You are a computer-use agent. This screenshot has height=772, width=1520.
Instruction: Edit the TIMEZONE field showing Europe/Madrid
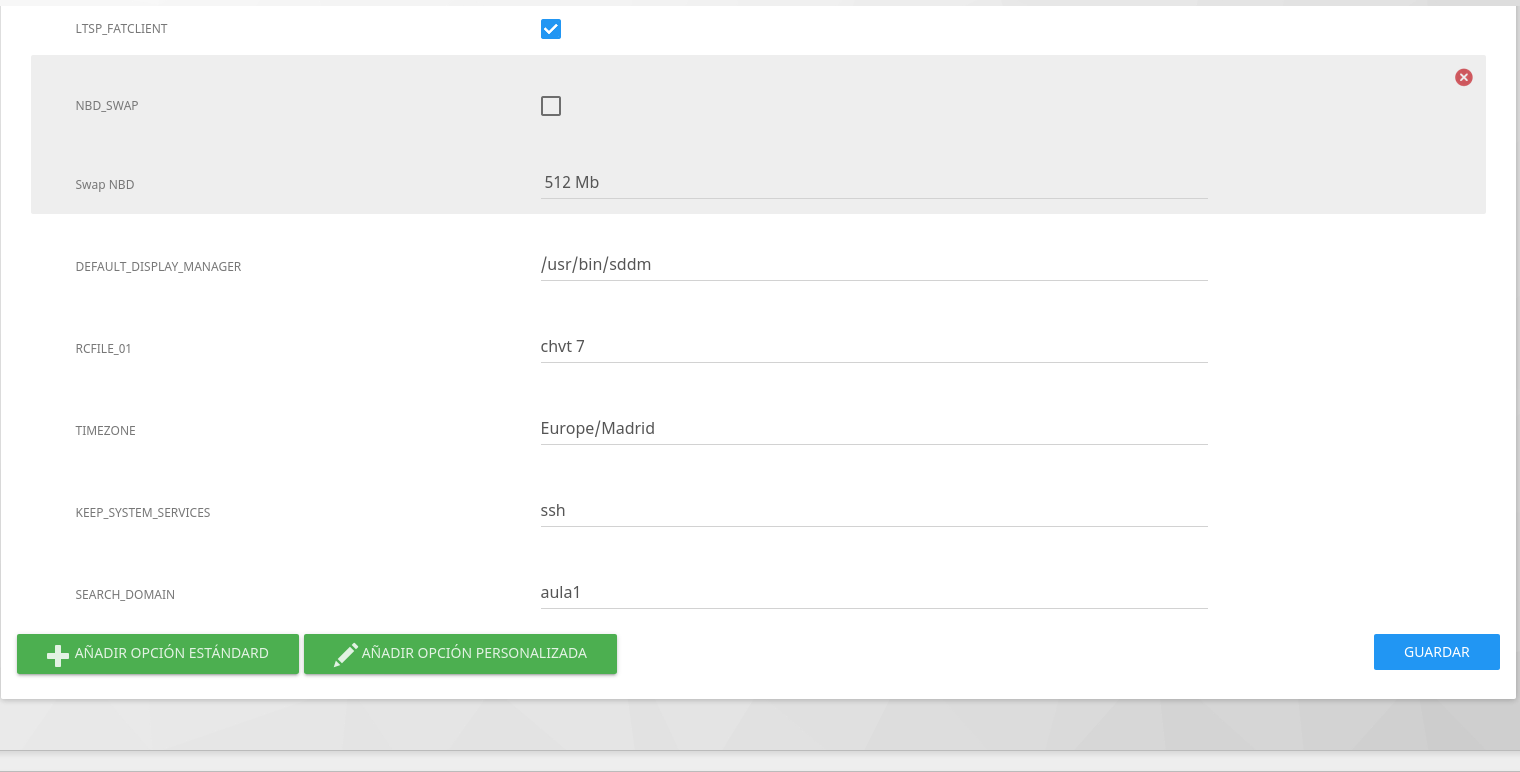pos(873,429)
